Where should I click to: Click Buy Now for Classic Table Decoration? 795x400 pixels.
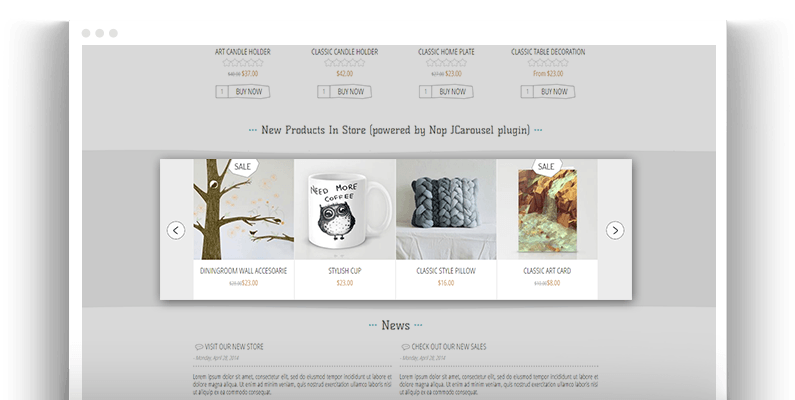click(554, 92)
